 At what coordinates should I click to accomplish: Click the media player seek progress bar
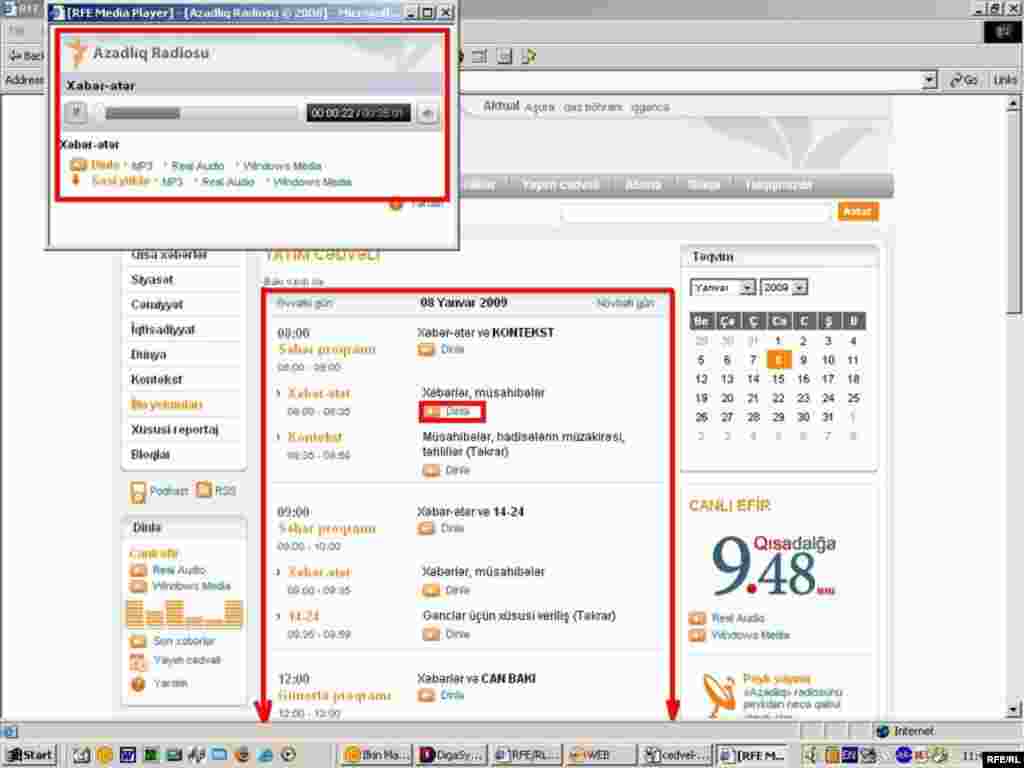pyautogui.click(x=200, y=113)
